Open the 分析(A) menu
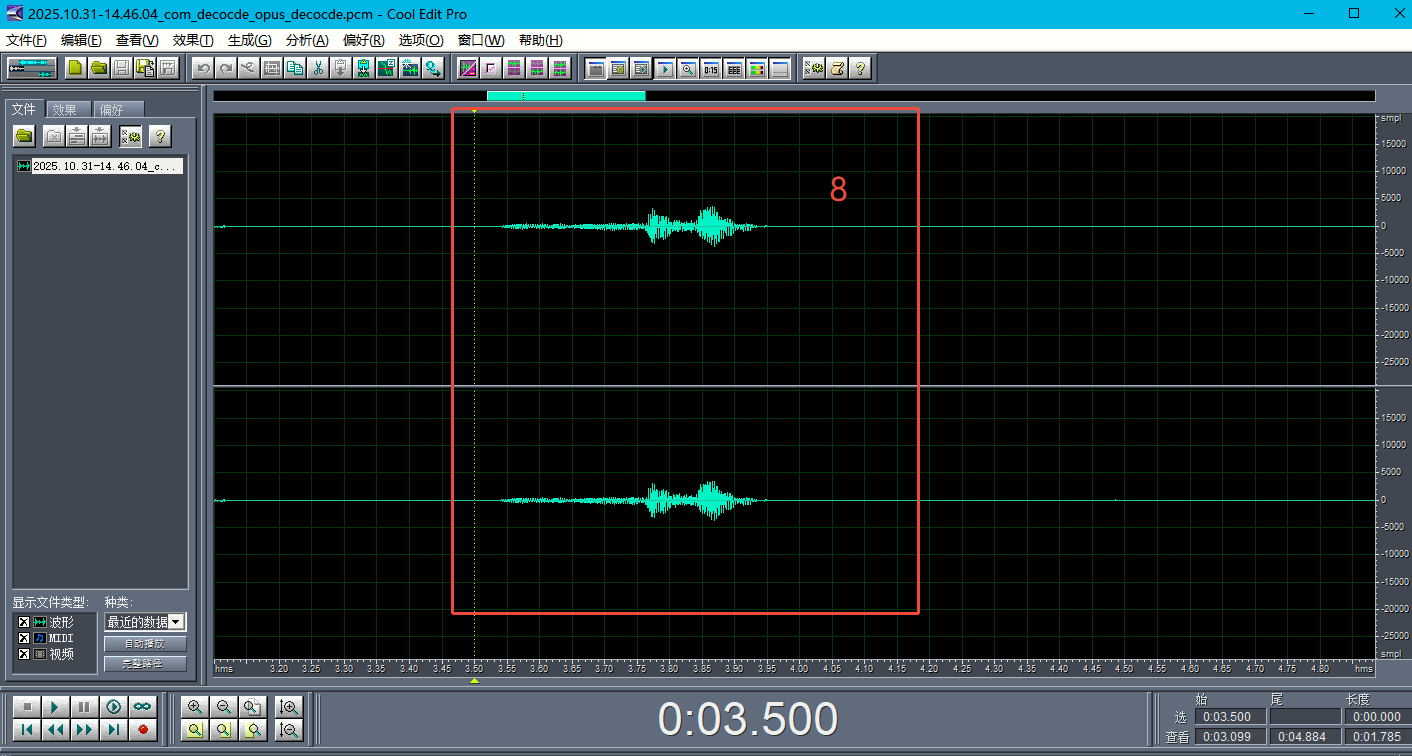This screenshot has height=756, width=1412. 307,40
